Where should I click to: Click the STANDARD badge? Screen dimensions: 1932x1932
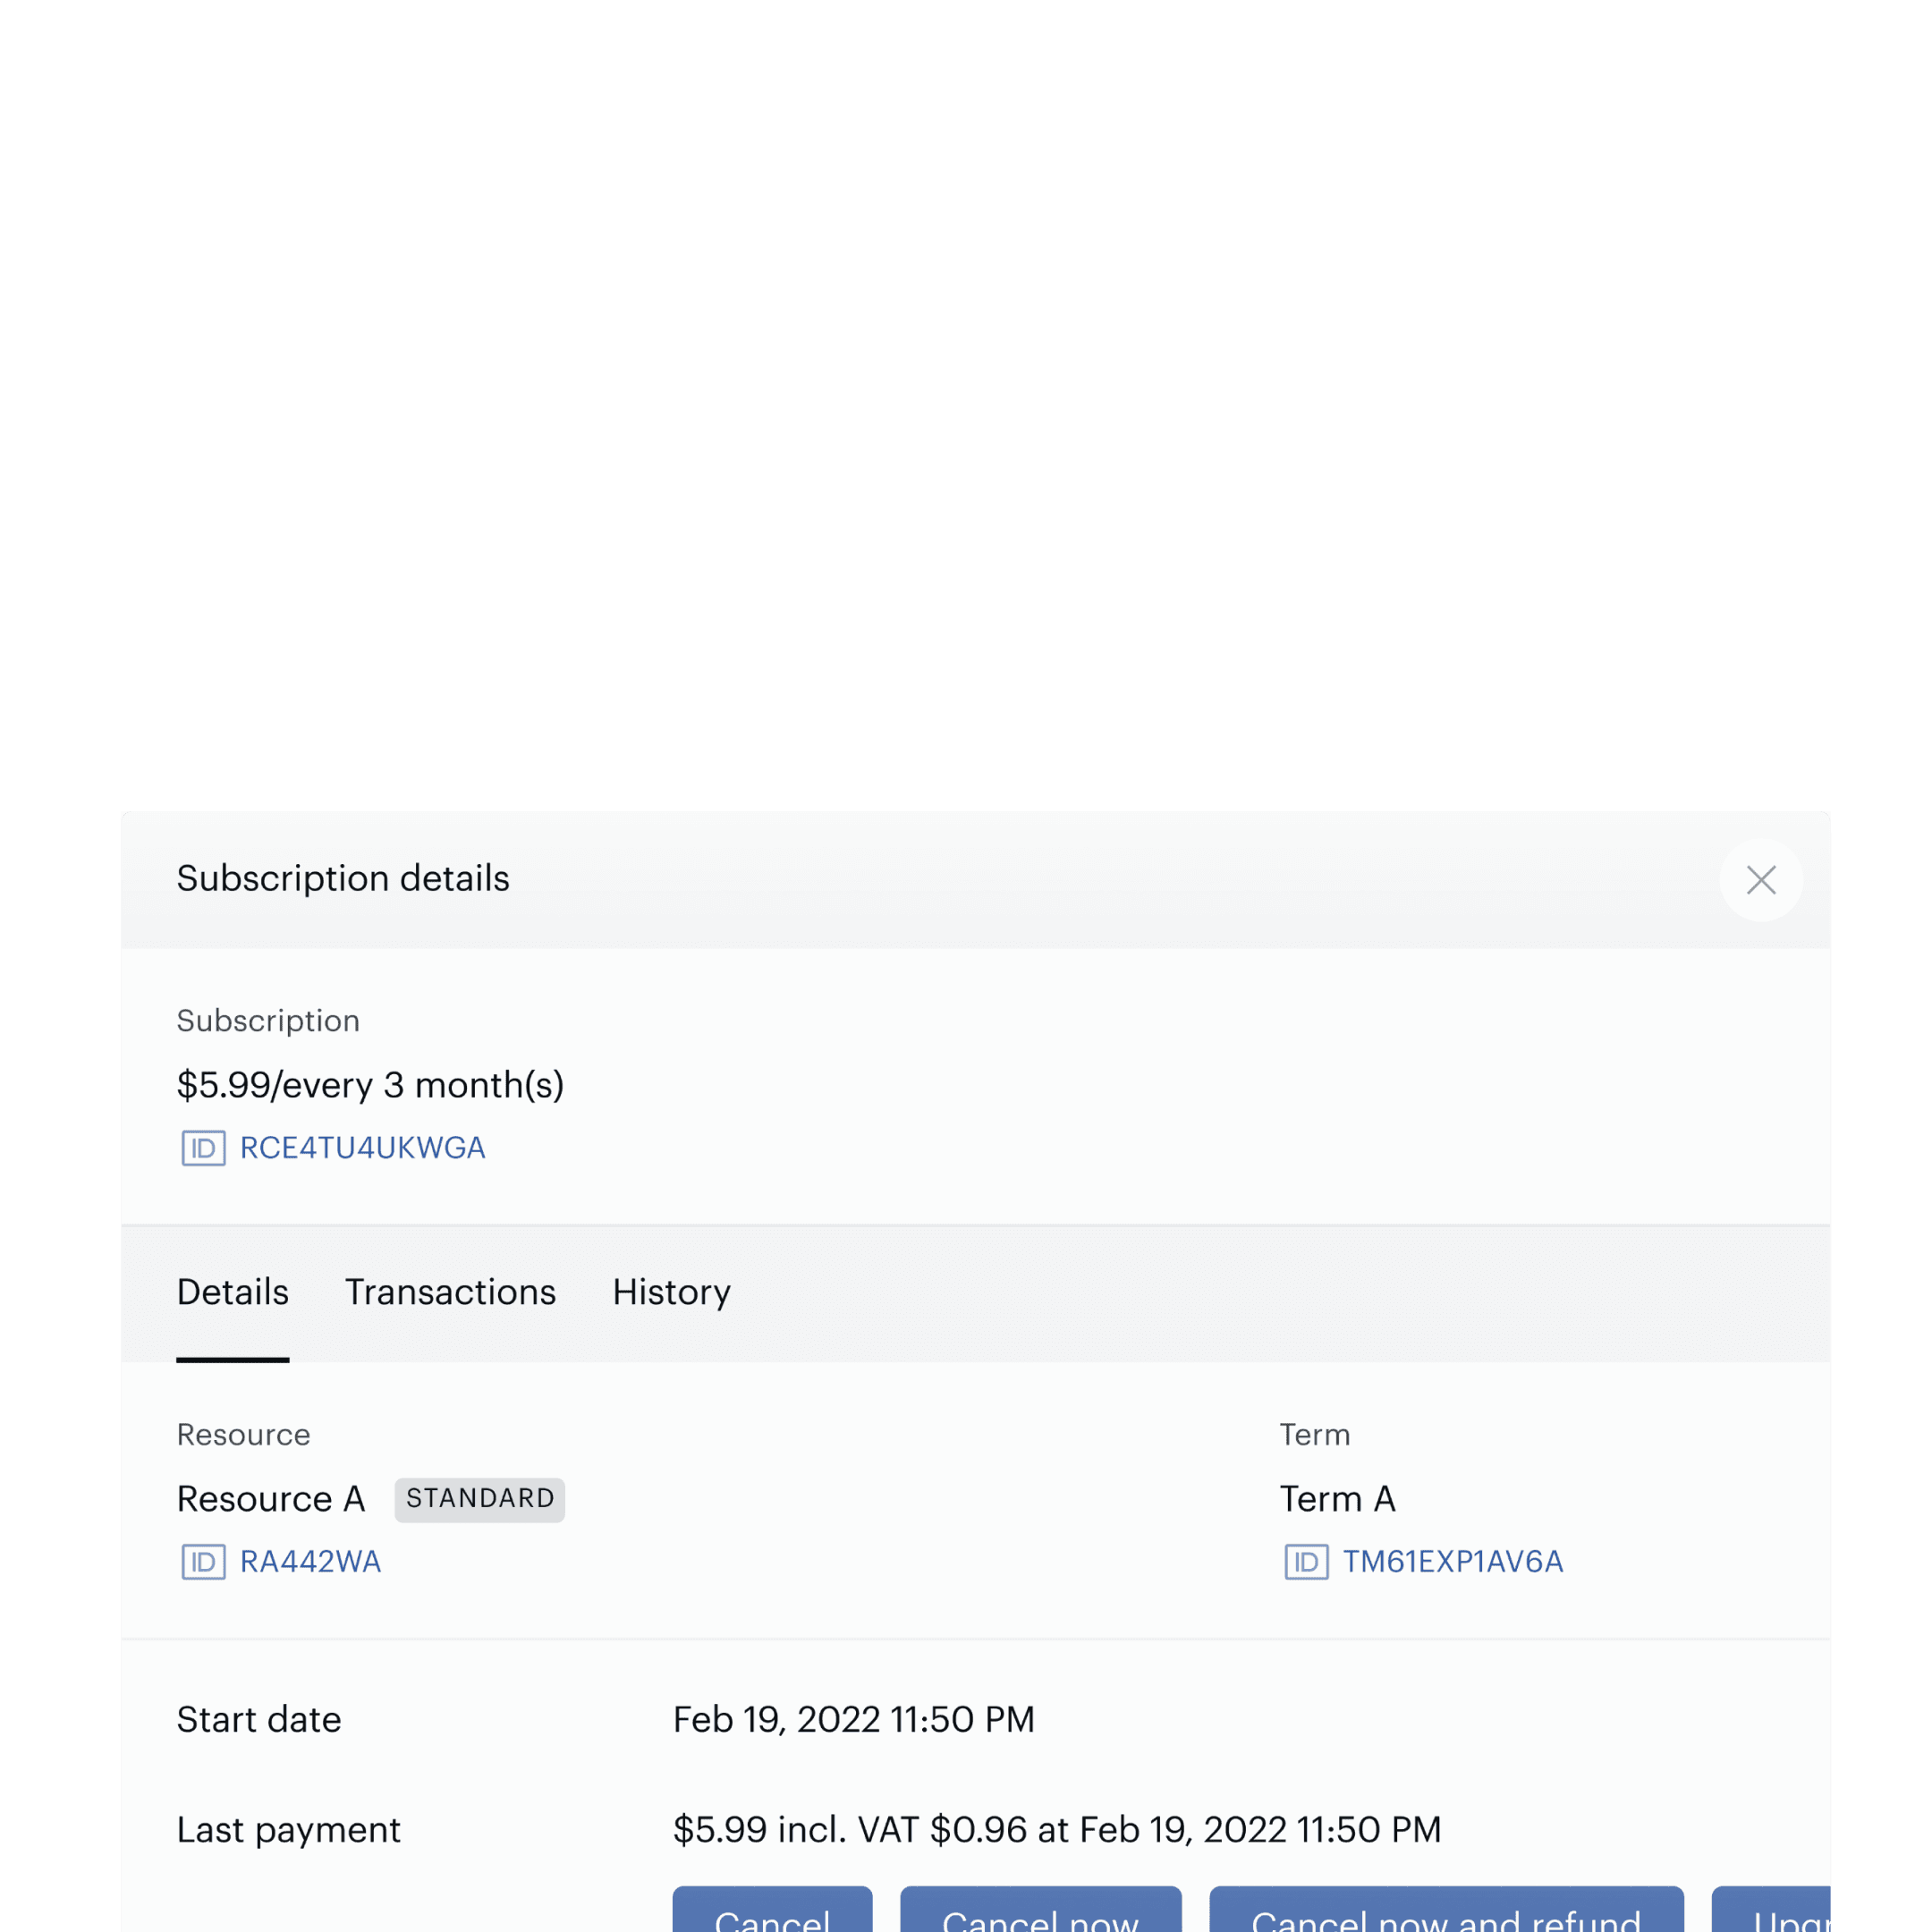[x=479, y=1499]
